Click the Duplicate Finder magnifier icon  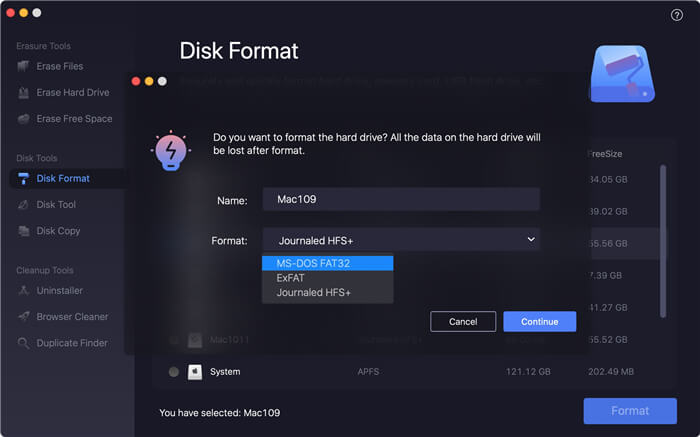[x=23, y=343]
